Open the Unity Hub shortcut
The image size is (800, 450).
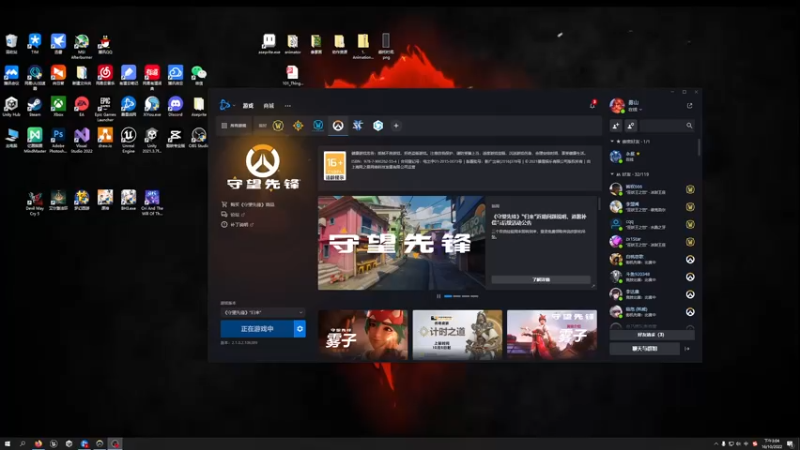[x=11, y=107]
